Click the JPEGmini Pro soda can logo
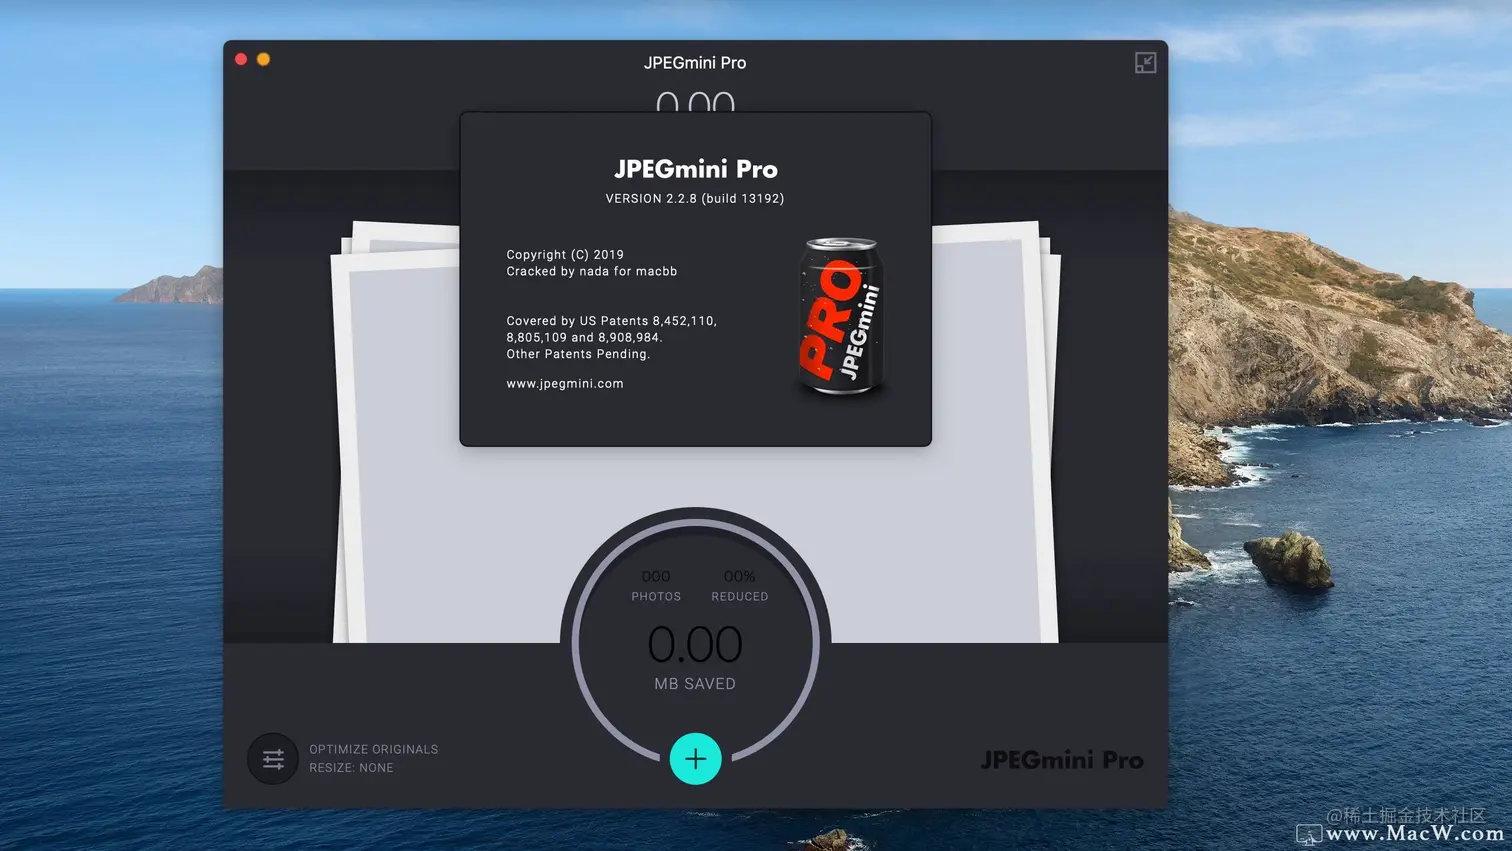This screenshot has height=851, width=1512. (x=840, y=316)
